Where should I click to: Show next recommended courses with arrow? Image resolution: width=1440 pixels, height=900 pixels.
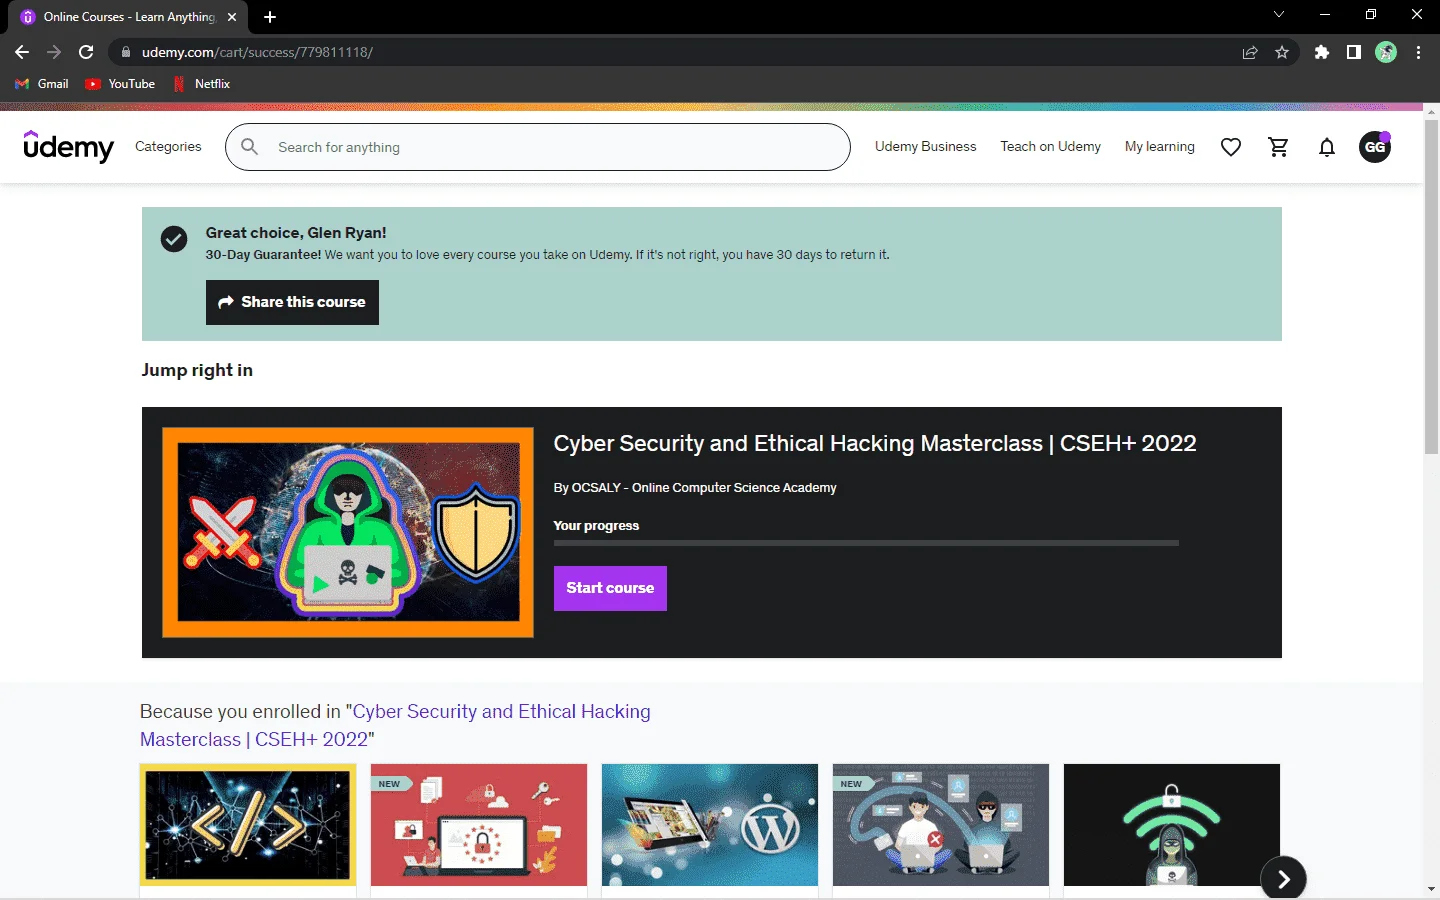pos(1284,879)
